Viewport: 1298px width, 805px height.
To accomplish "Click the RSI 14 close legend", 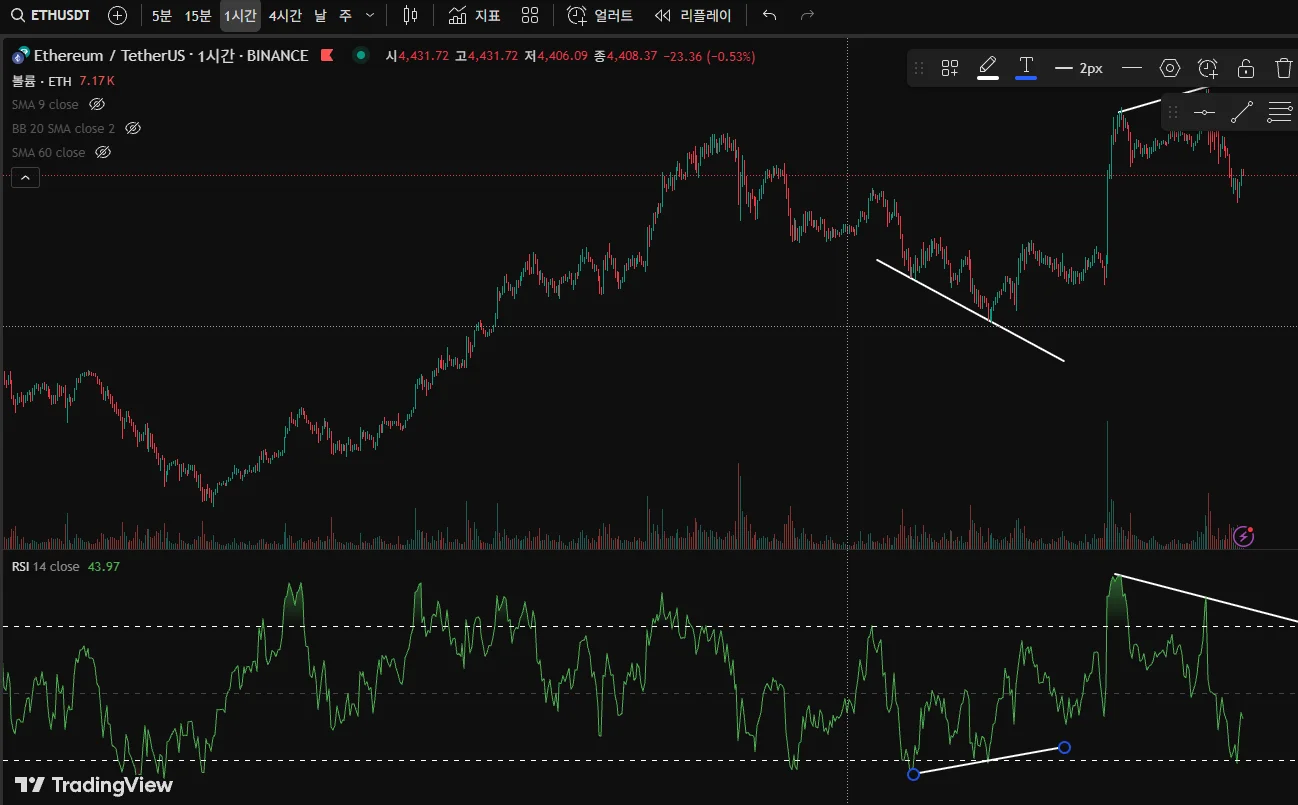I will click(x=46, y=567).
